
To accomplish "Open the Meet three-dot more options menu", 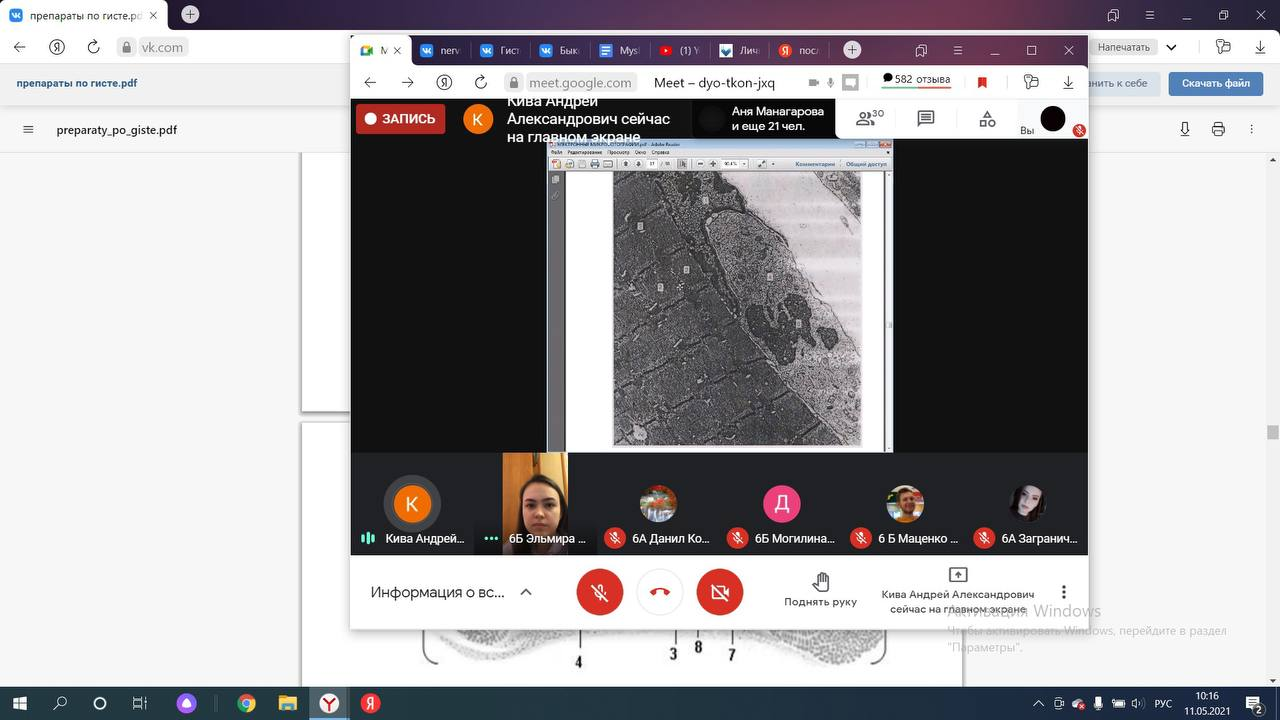I will point(1064,592).
